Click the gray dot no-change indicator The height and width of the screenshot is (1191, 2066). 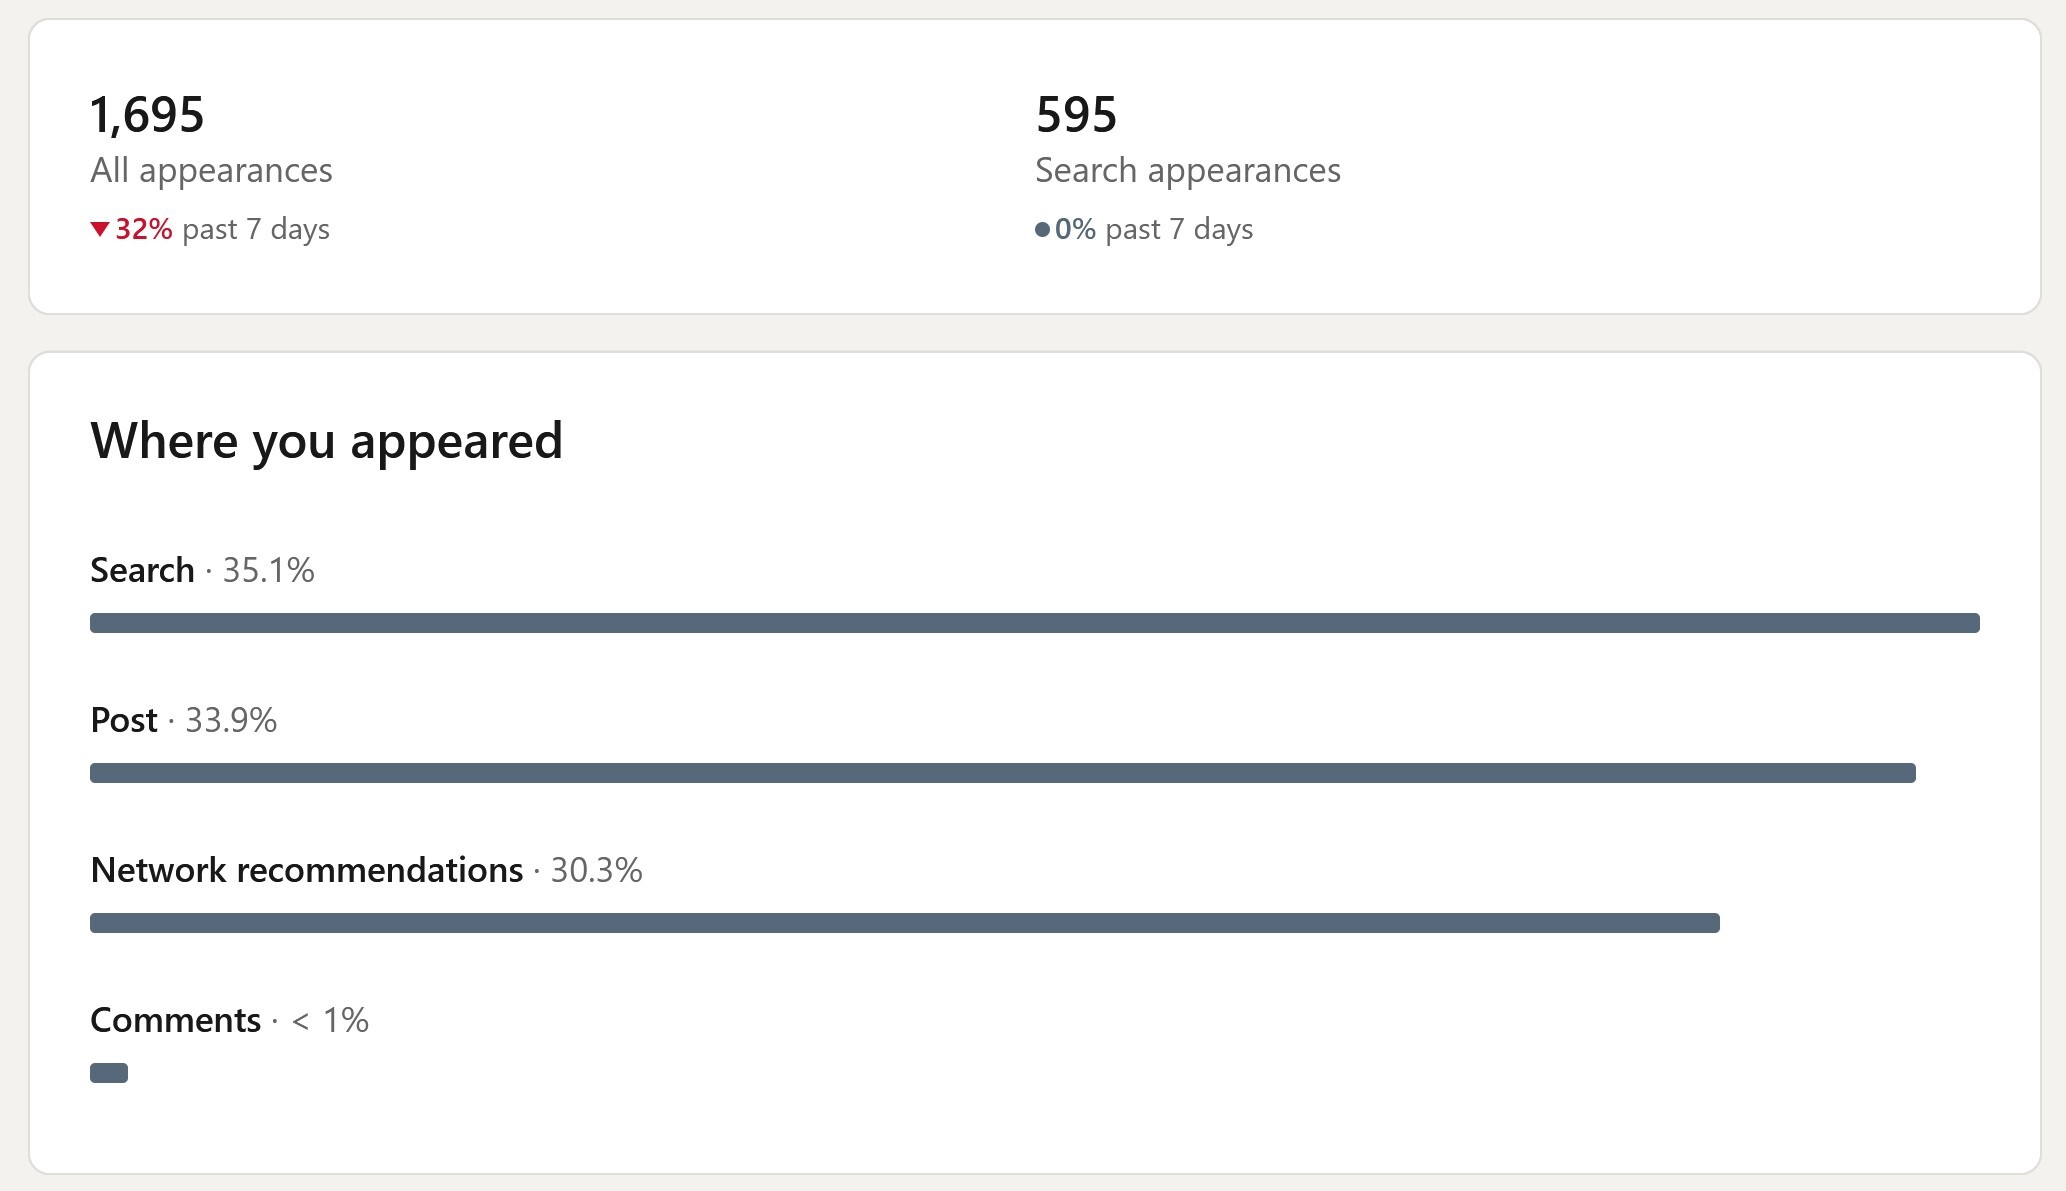click(x=1042, y=230)
